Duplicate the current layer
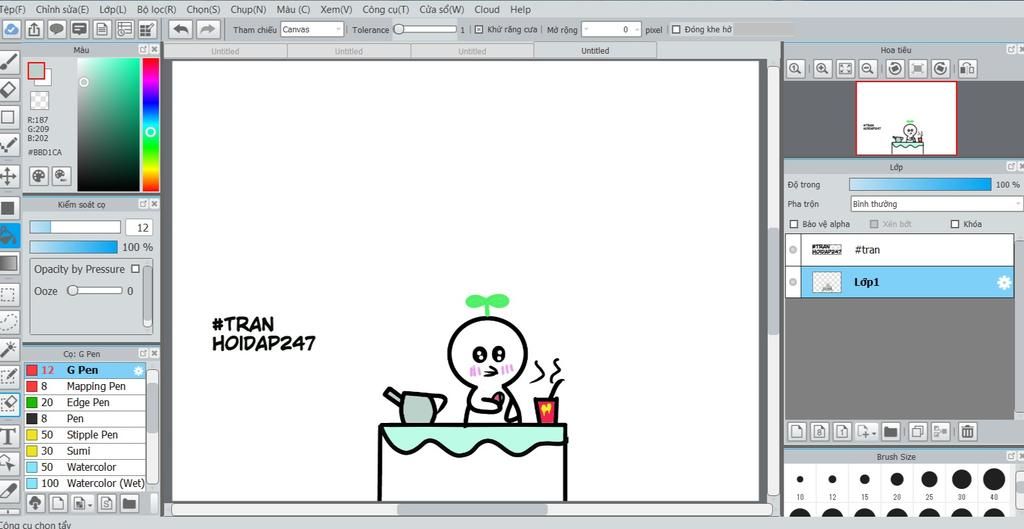 [918, 431]
